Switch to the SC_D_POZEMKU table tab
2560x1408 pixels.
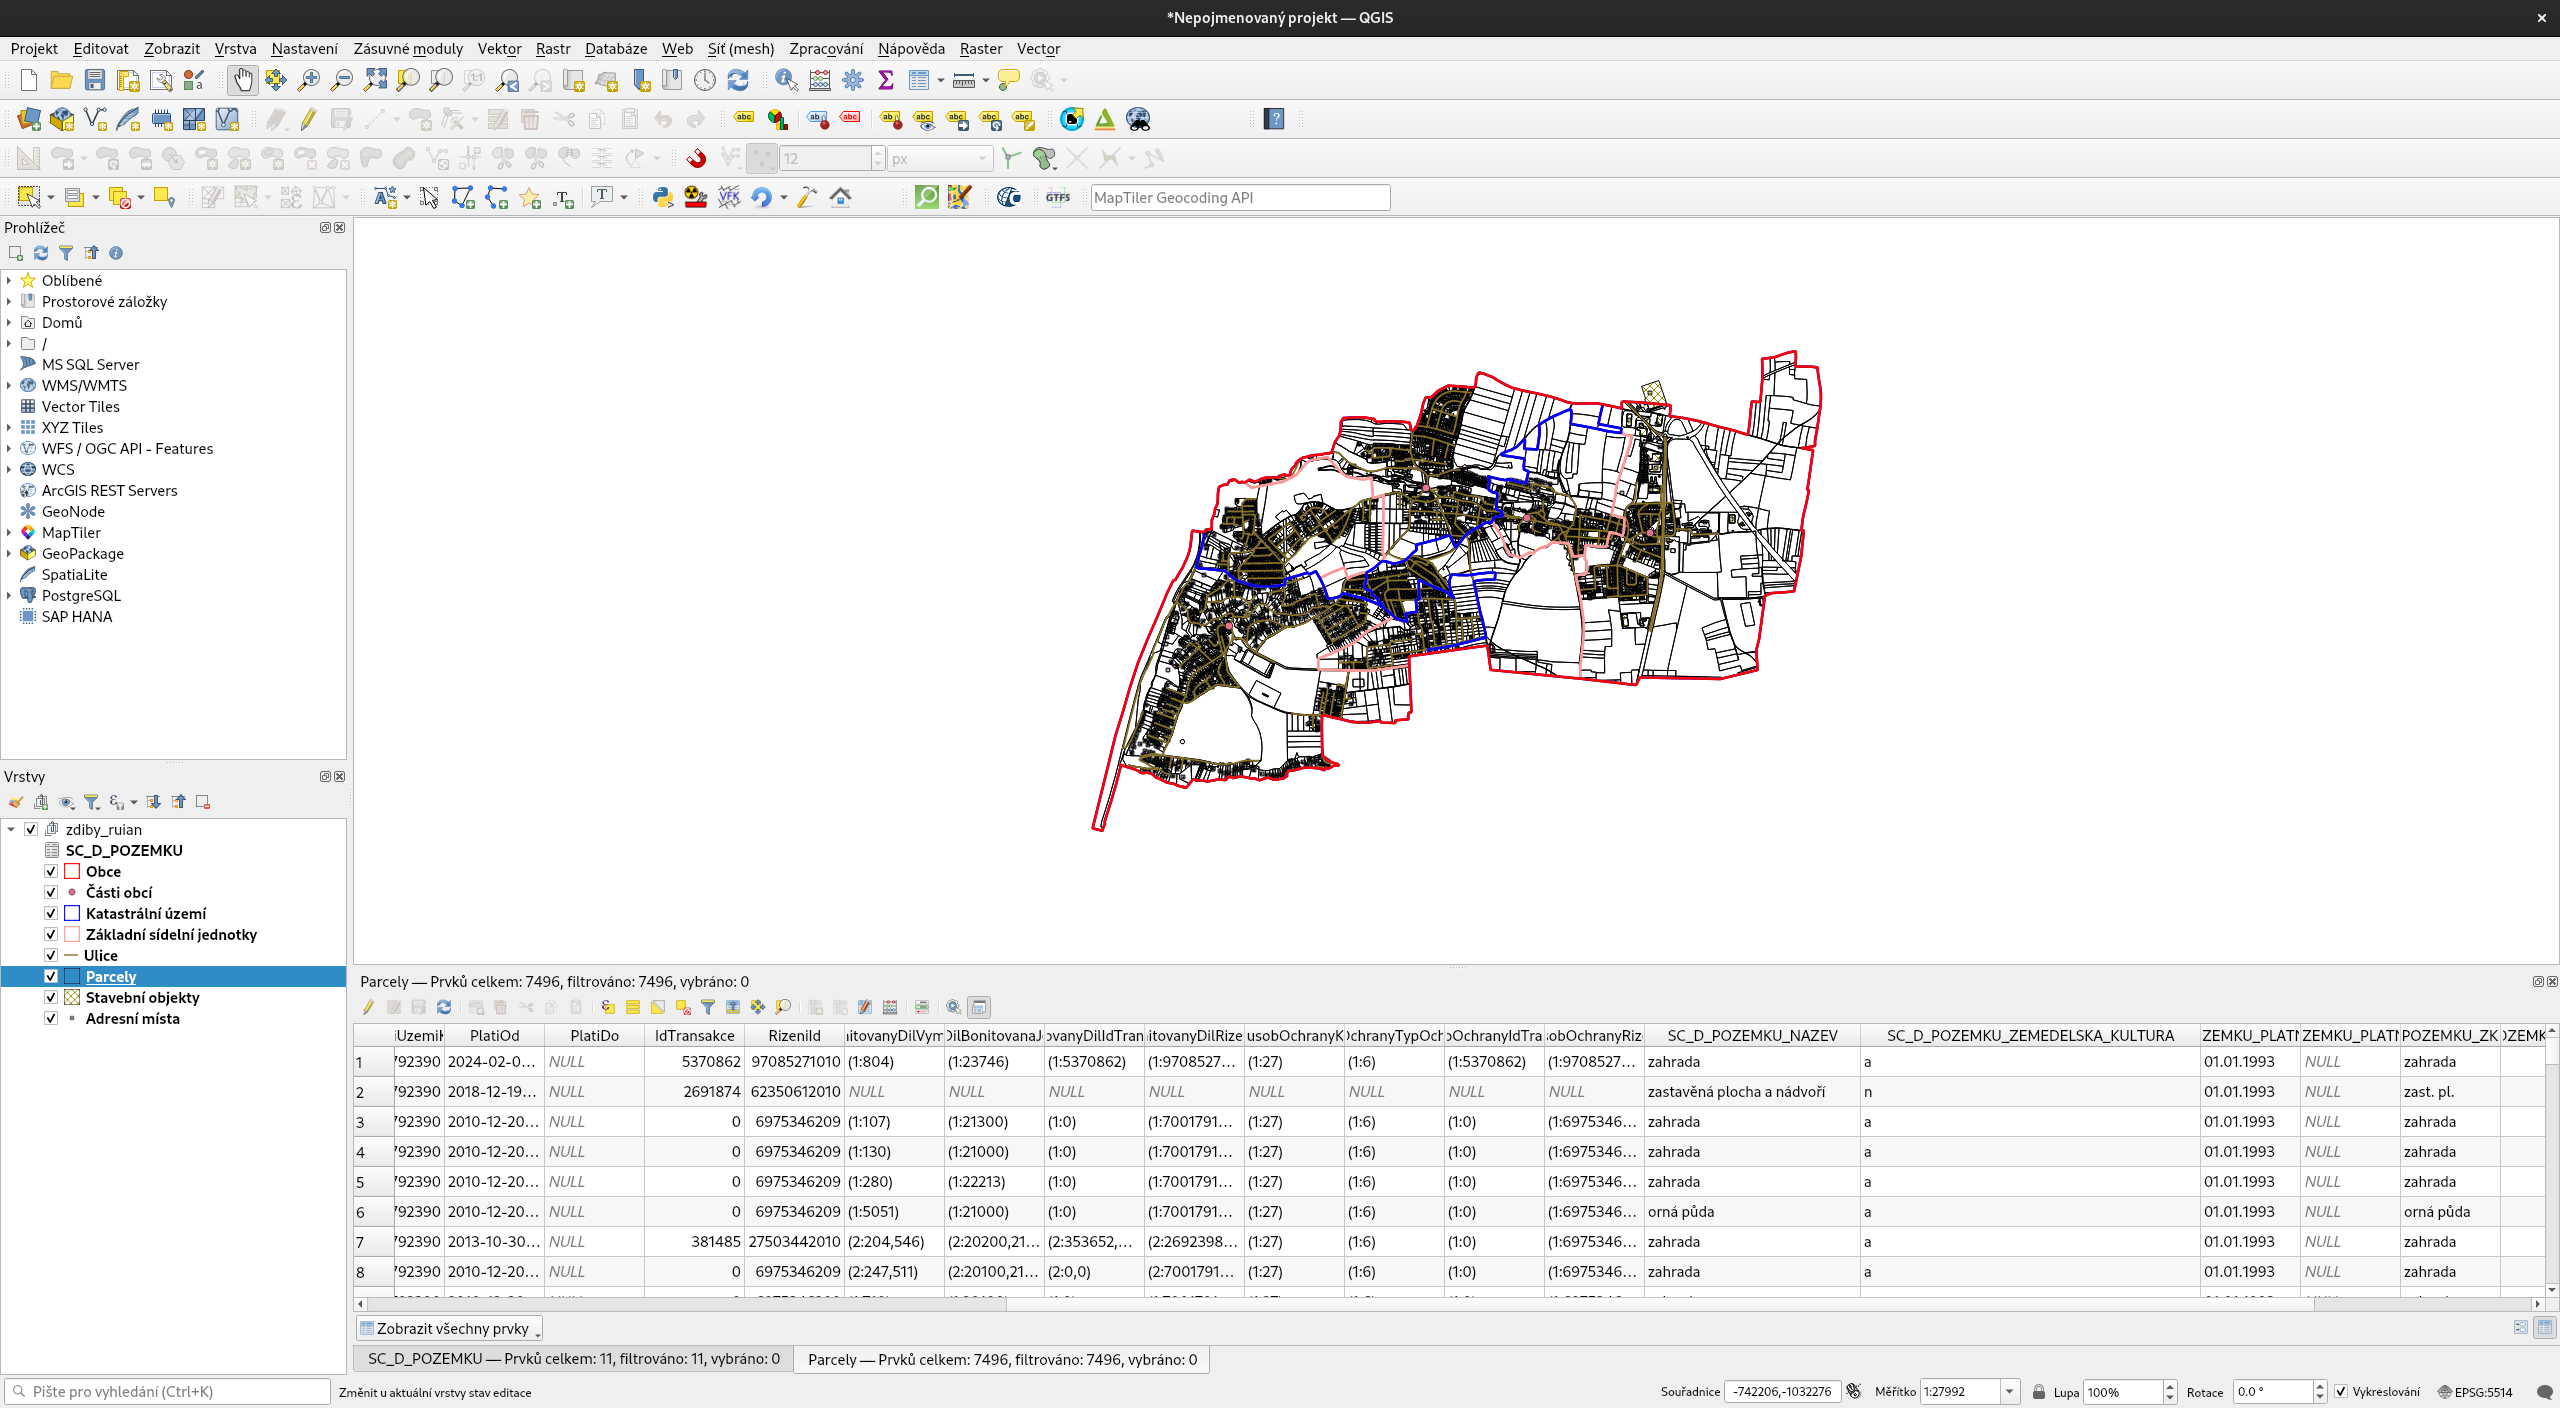[x=573, y=1359]
